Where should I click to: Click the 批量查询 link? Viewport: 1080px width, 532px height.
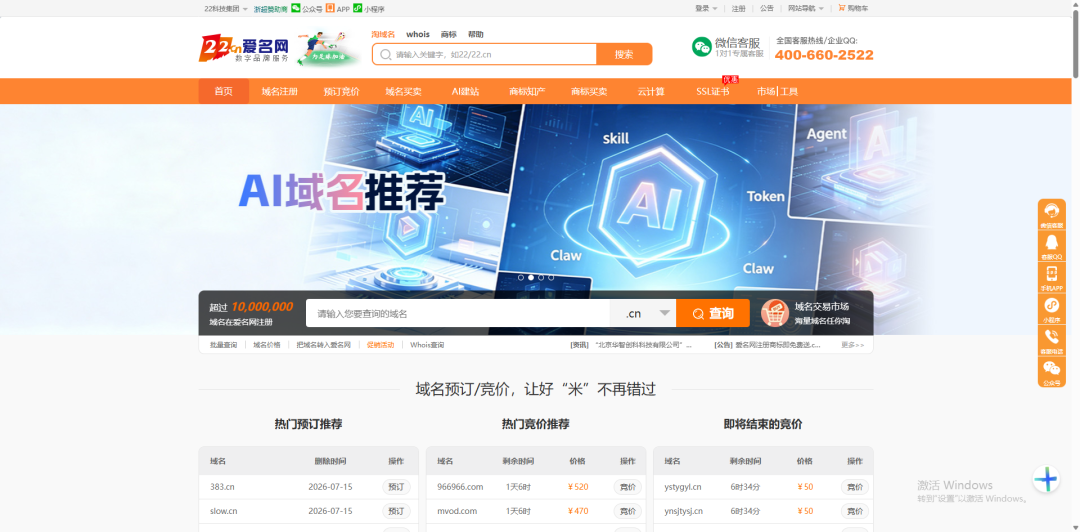223,345
